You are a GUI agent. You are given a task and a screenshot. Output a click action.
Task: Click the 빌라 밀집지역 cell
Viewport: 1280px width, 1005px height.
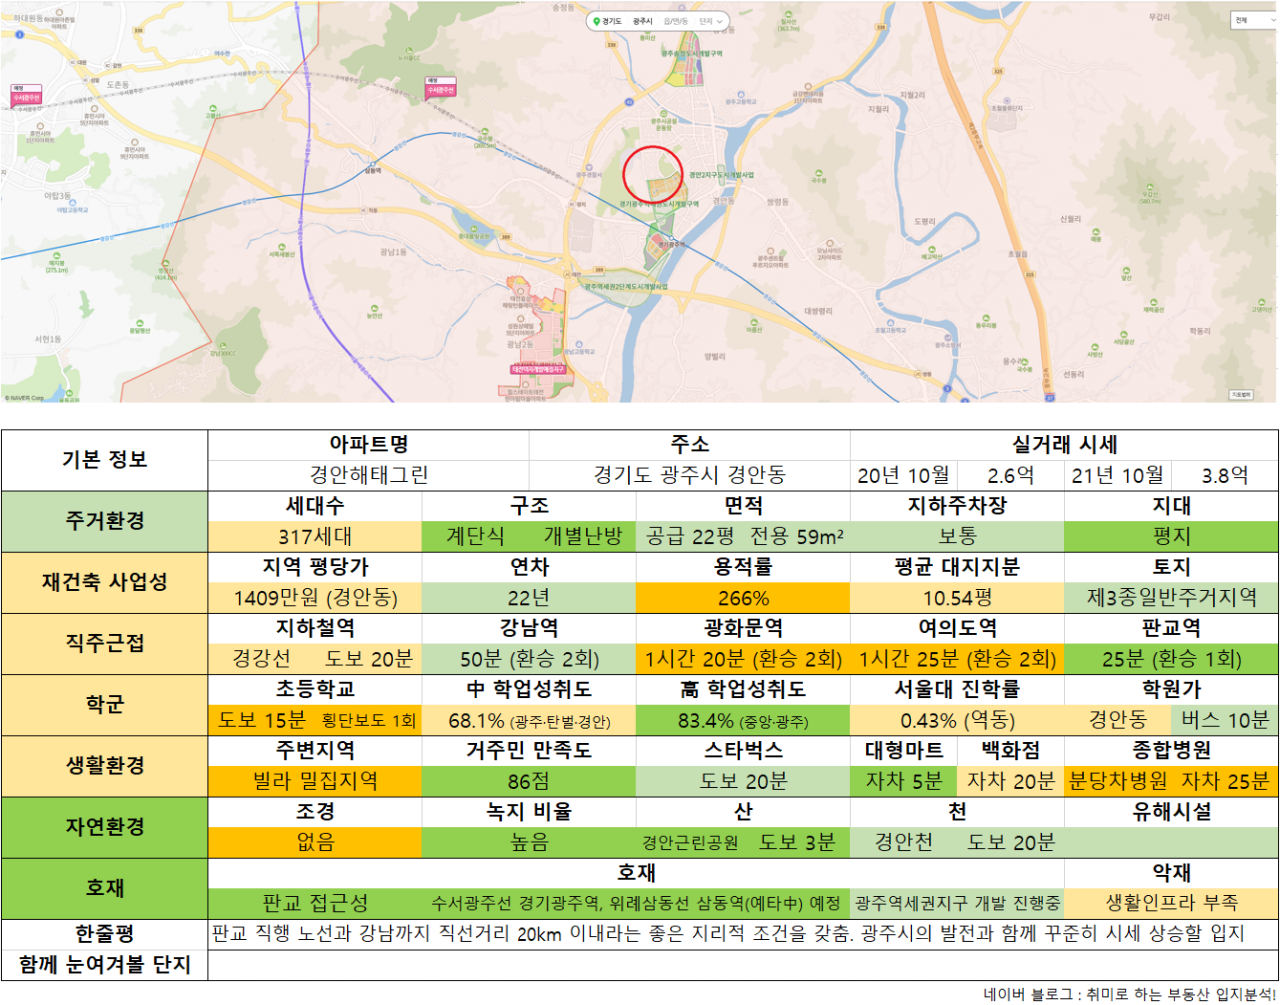click(315, 781)
